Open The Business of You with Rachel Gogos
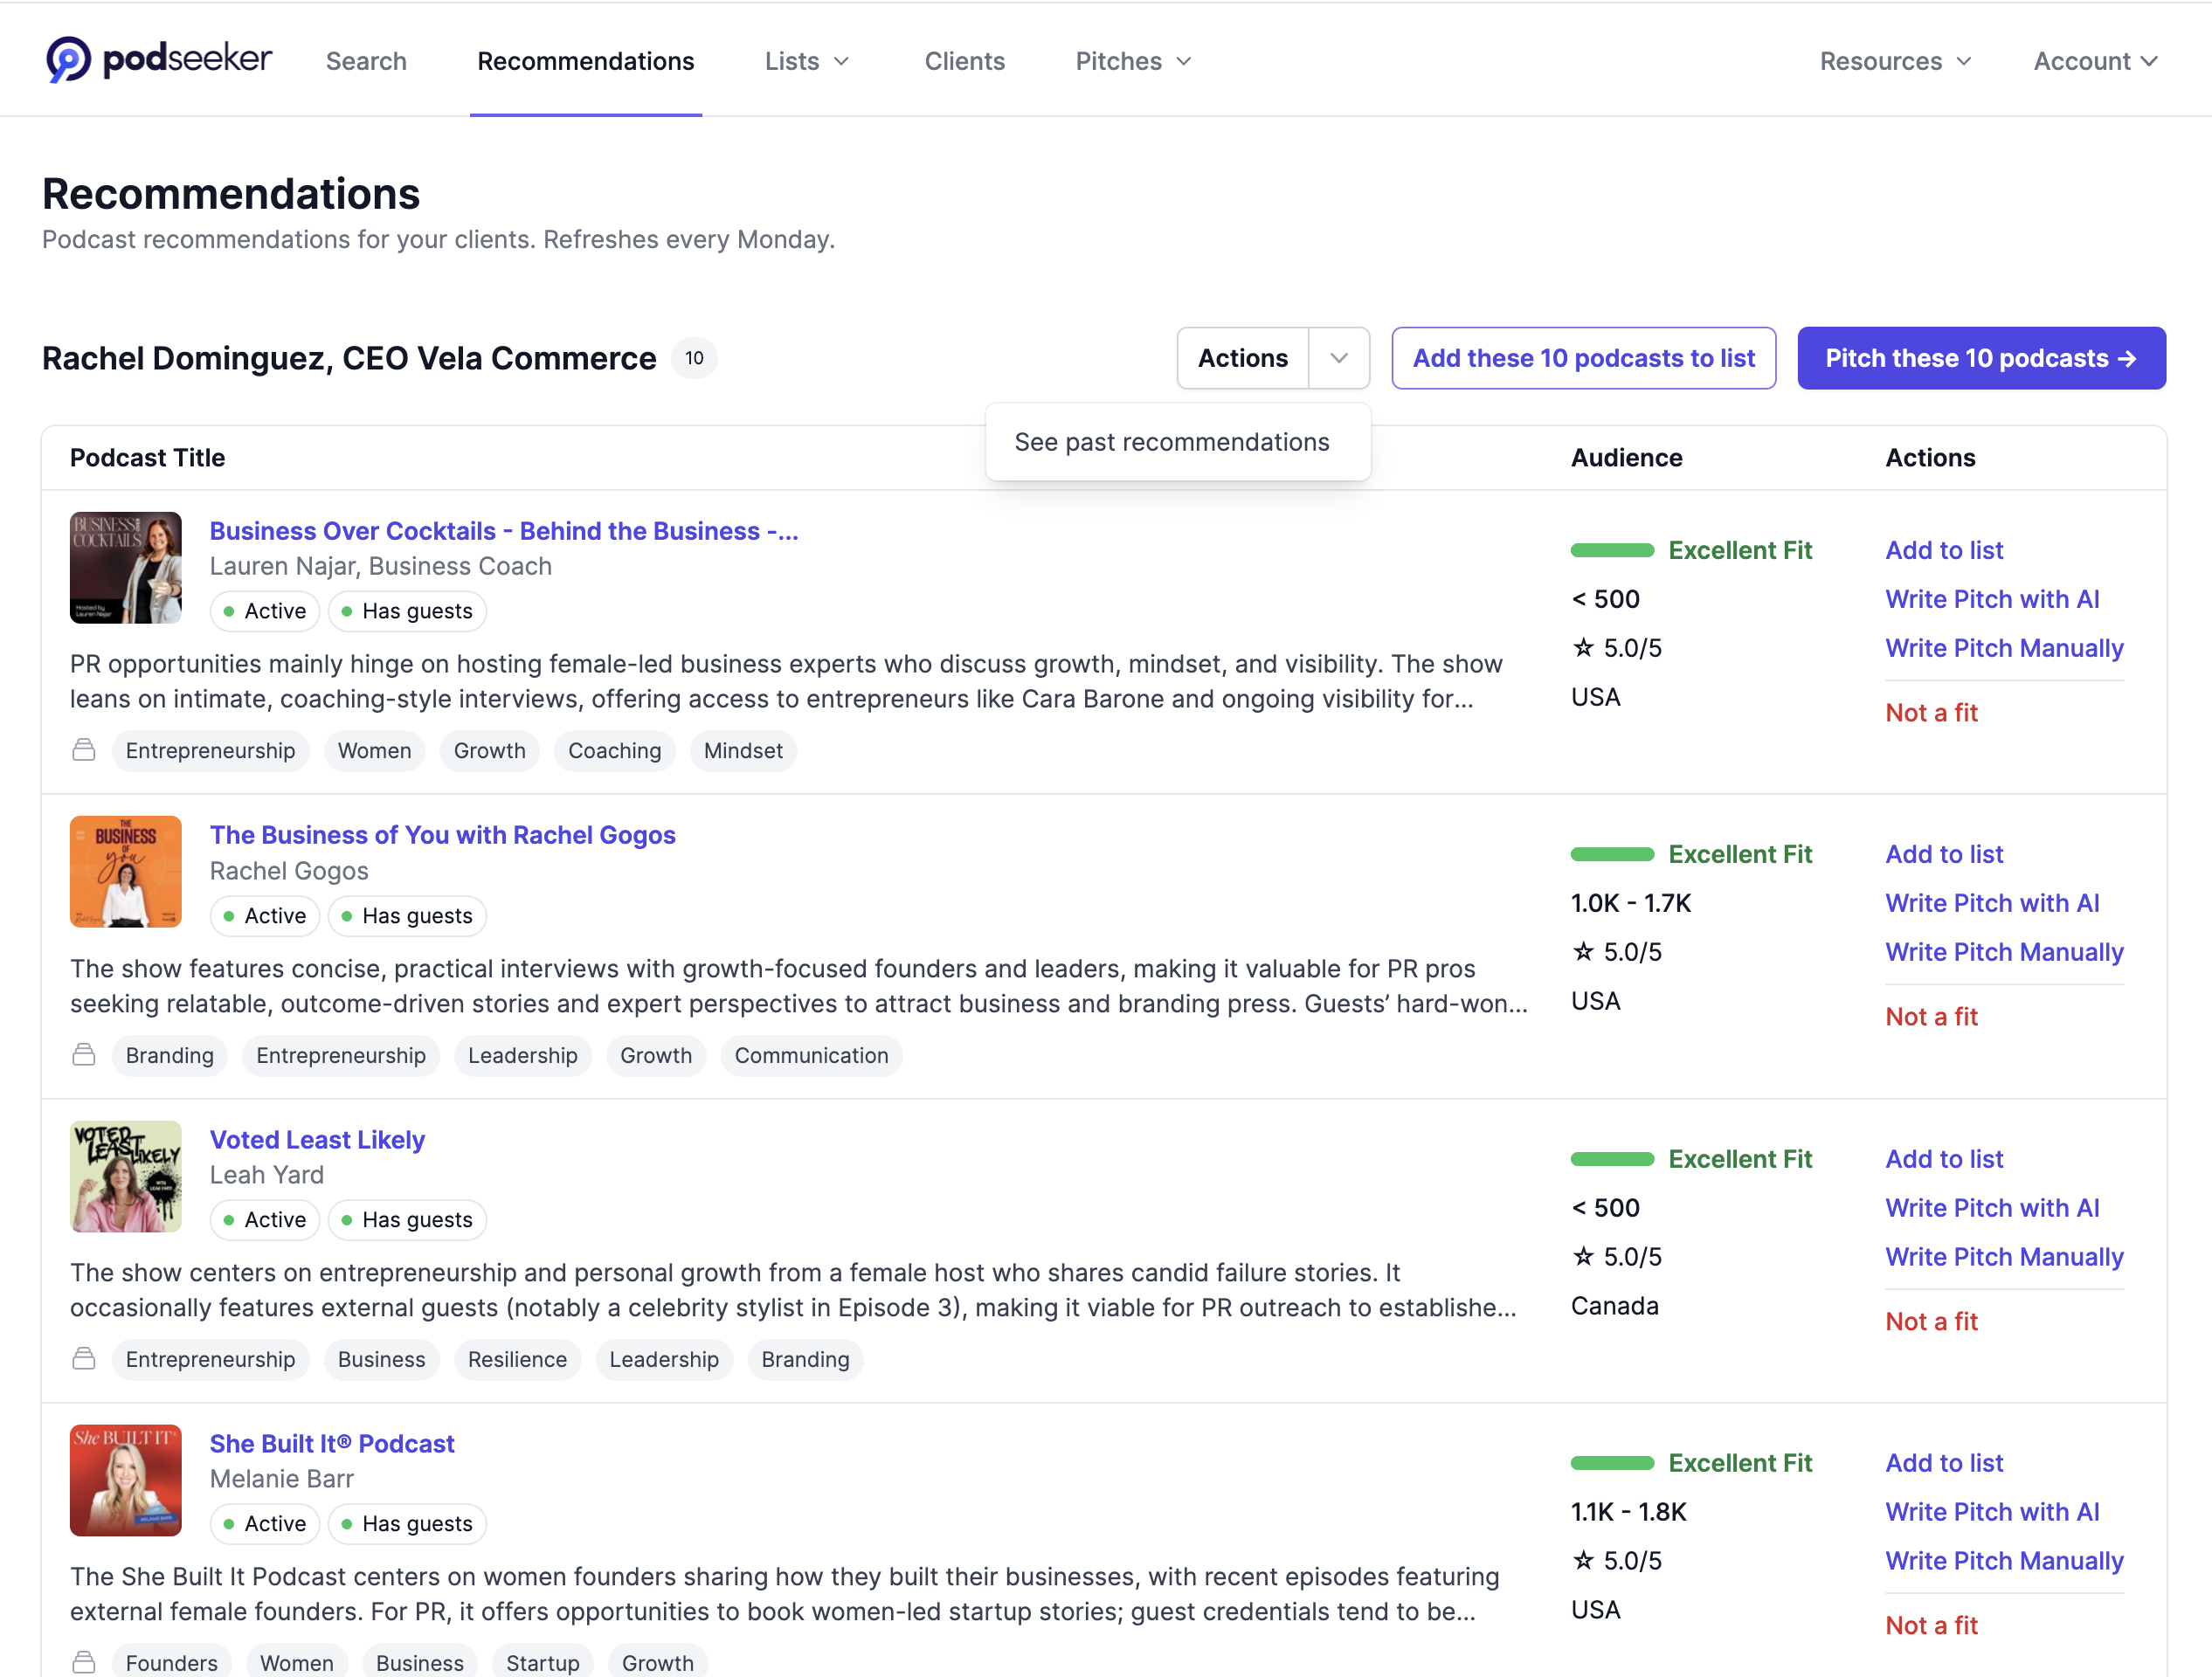This screenshot has height=1677, width=2212. pos(442,835)
